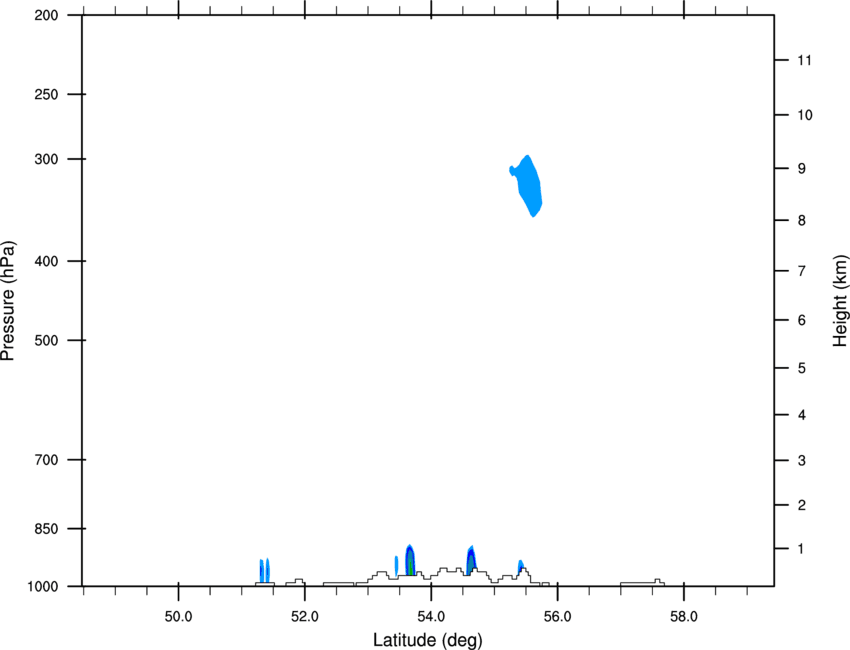Pick the 6 km height label

[802, 320]
